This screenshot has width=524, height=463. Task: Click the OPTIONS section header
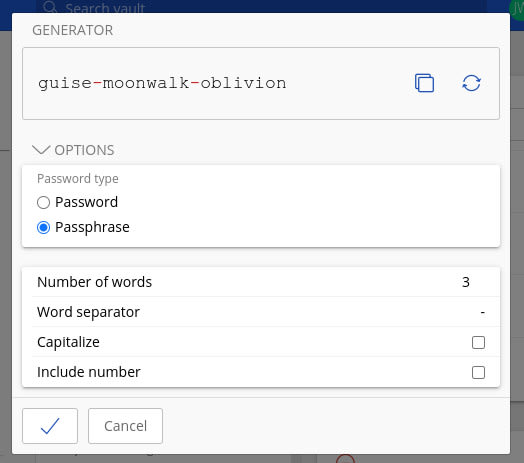pyautogui.click(x=84, y=150)
